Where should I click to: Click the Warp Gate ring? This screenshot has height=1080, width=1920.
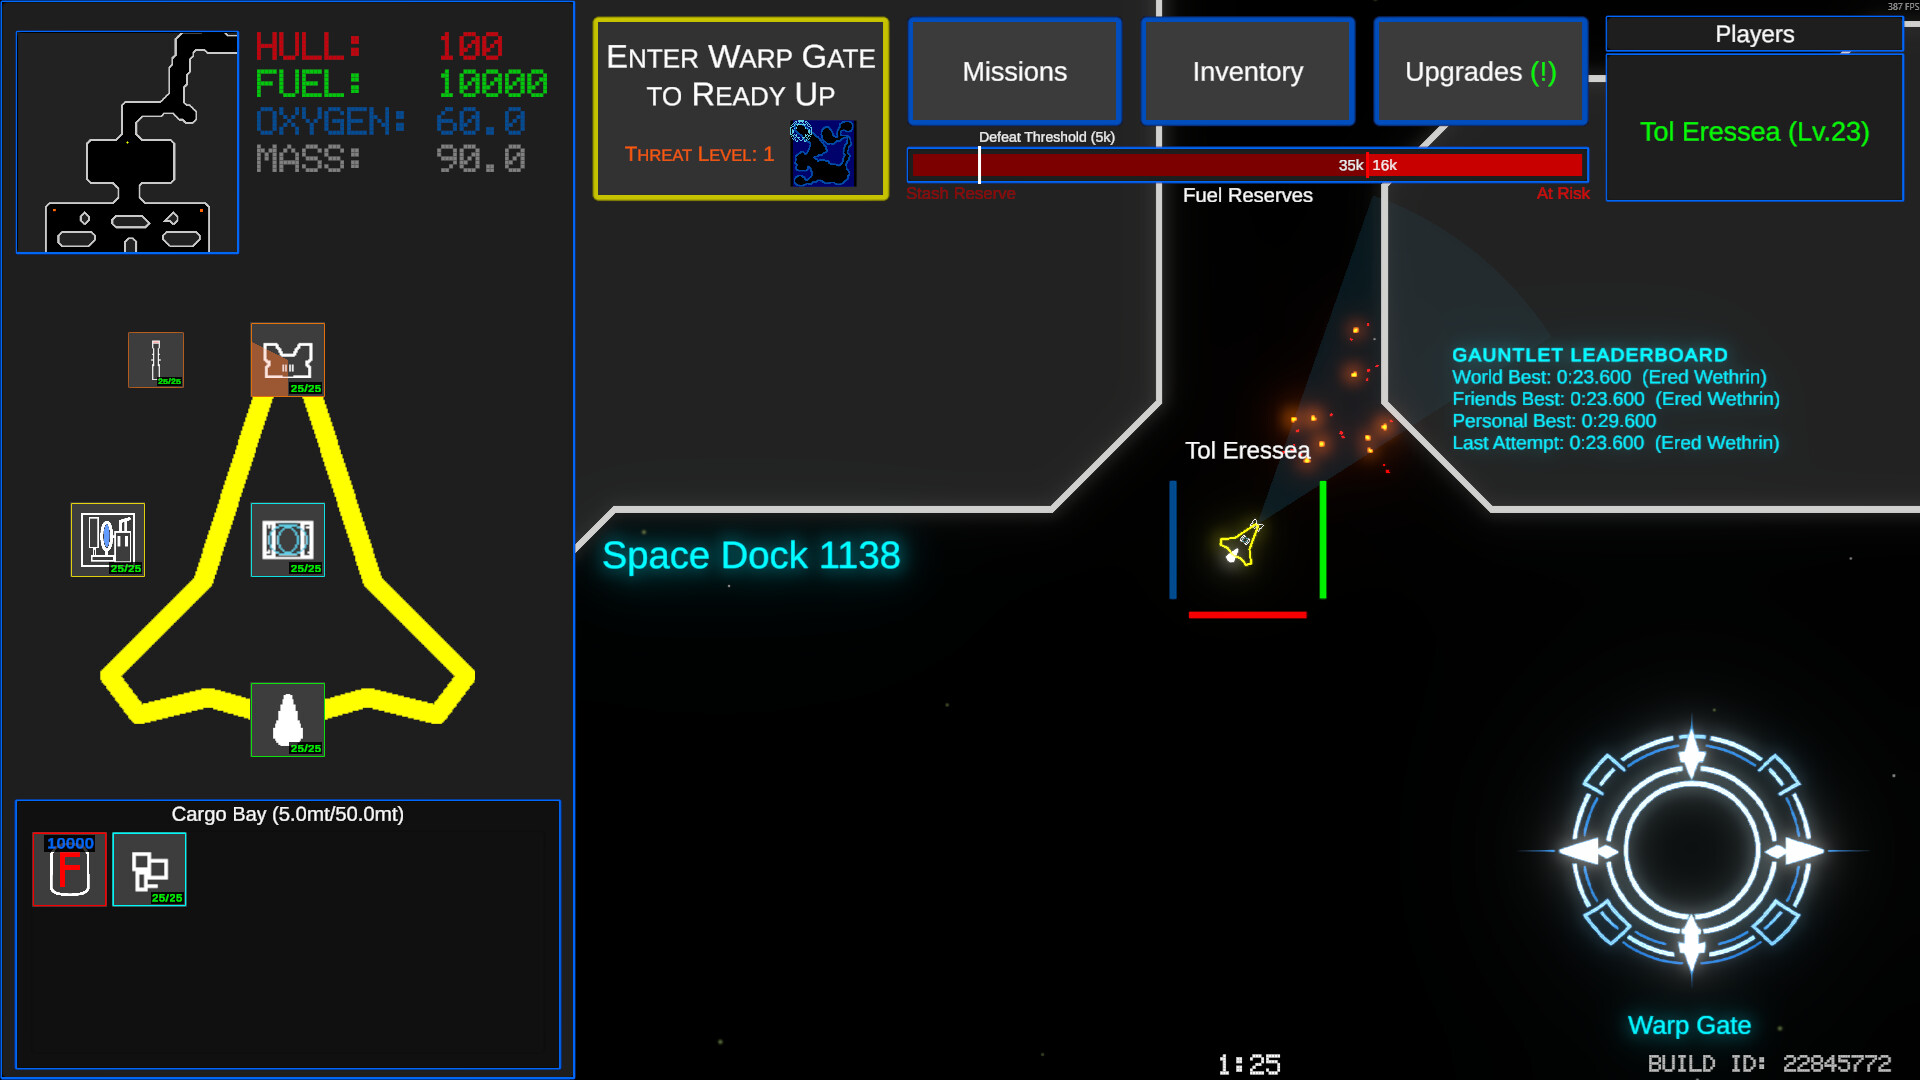point(1690,850)
